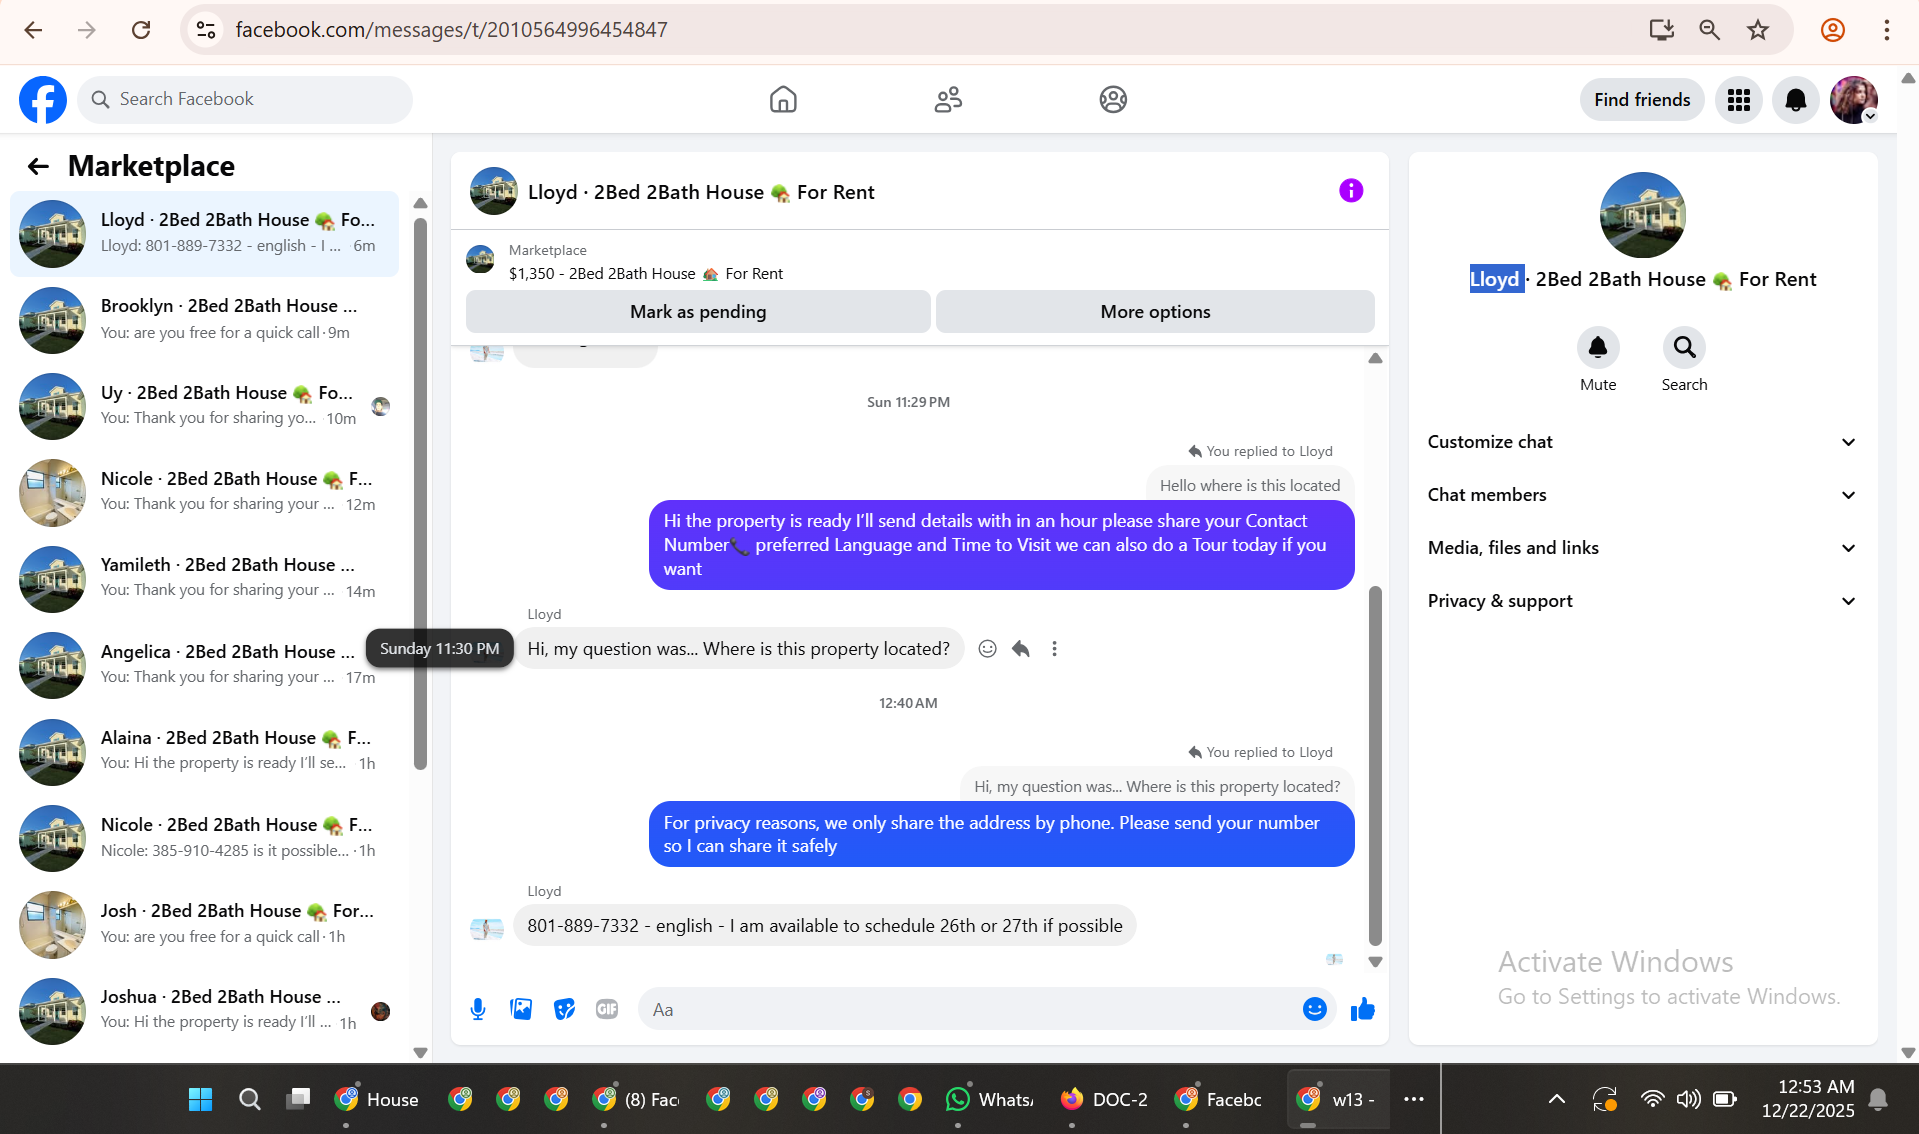The image size is (1919, 1134).
Task: Open the Facebook menu grid icon
Action: (x=1739, y=100)
